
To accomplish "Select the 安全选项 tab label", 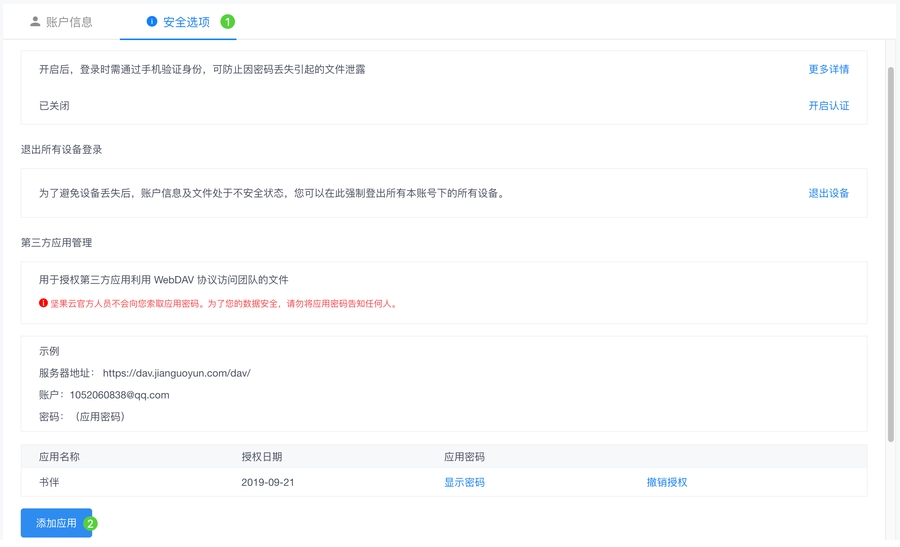I will 186,21.
